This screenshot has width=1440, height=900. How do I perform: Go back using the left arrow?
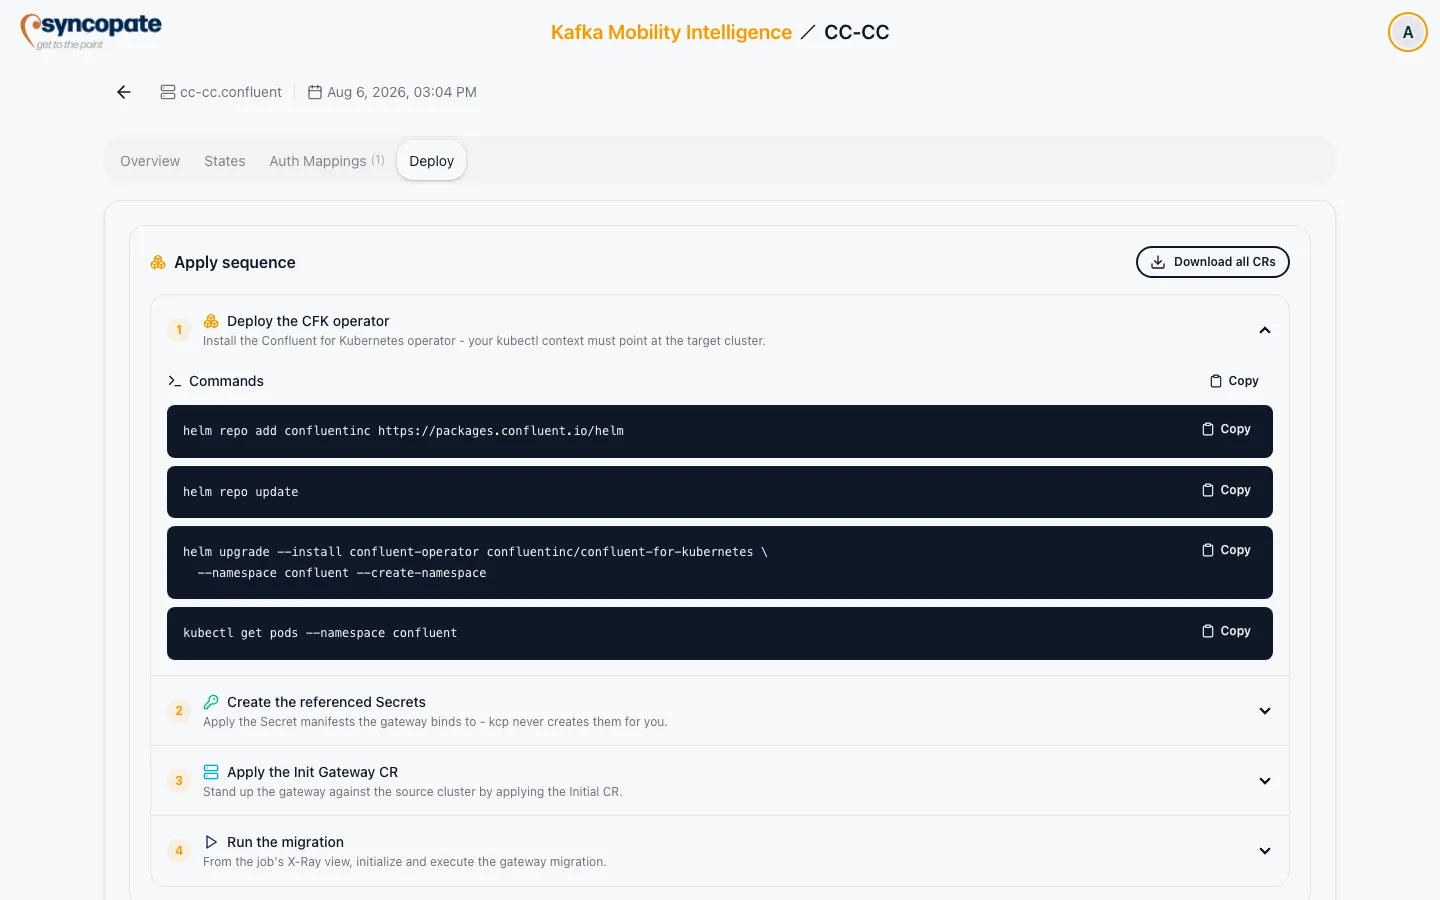pos(124,92)
